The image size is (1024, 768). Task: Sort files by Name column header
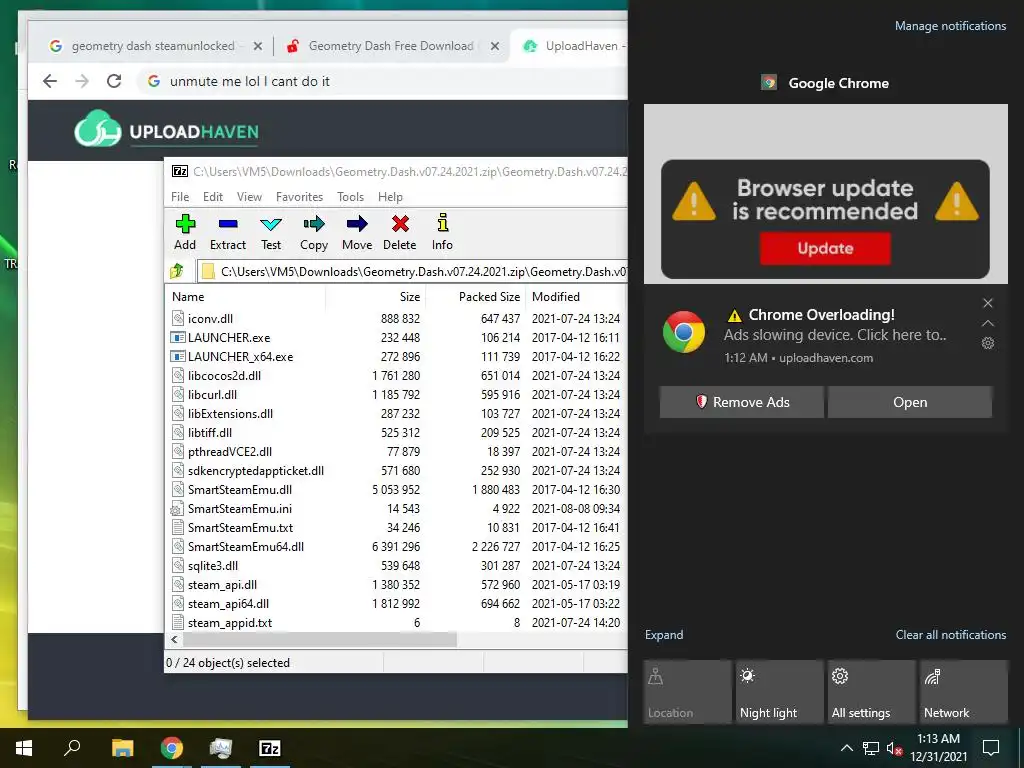tap(246, 296)
